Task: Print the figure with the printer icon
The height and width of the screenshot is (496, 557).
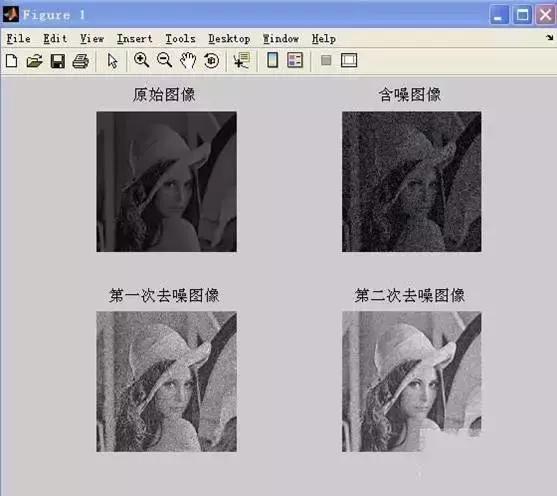Action: (81, 61)
